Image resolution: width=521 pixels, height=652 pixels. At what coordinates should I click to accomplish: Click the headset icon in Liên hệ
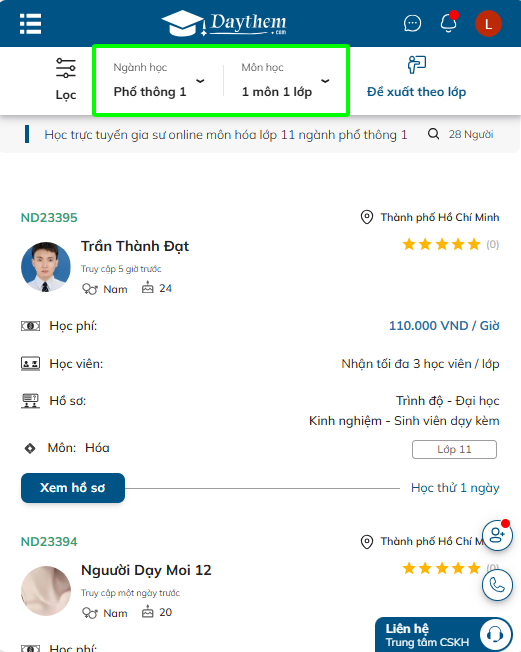pos(494,635)
